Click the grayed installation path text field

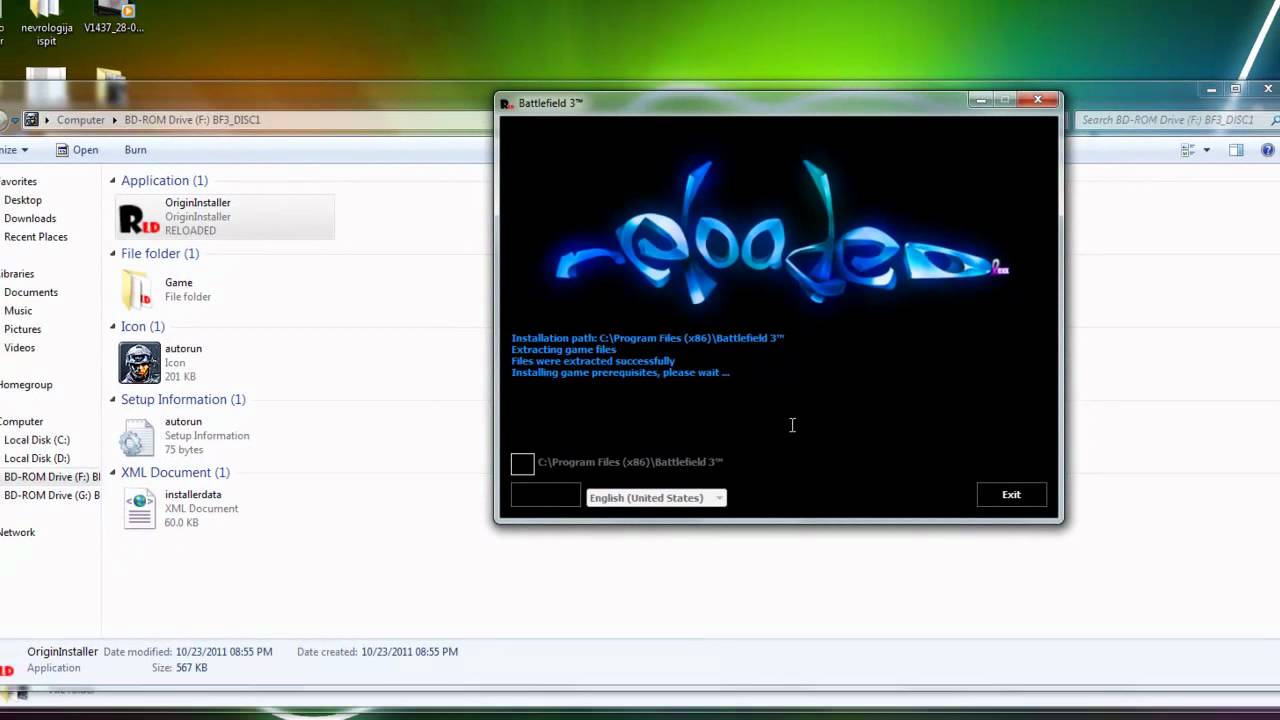point(631,462)
